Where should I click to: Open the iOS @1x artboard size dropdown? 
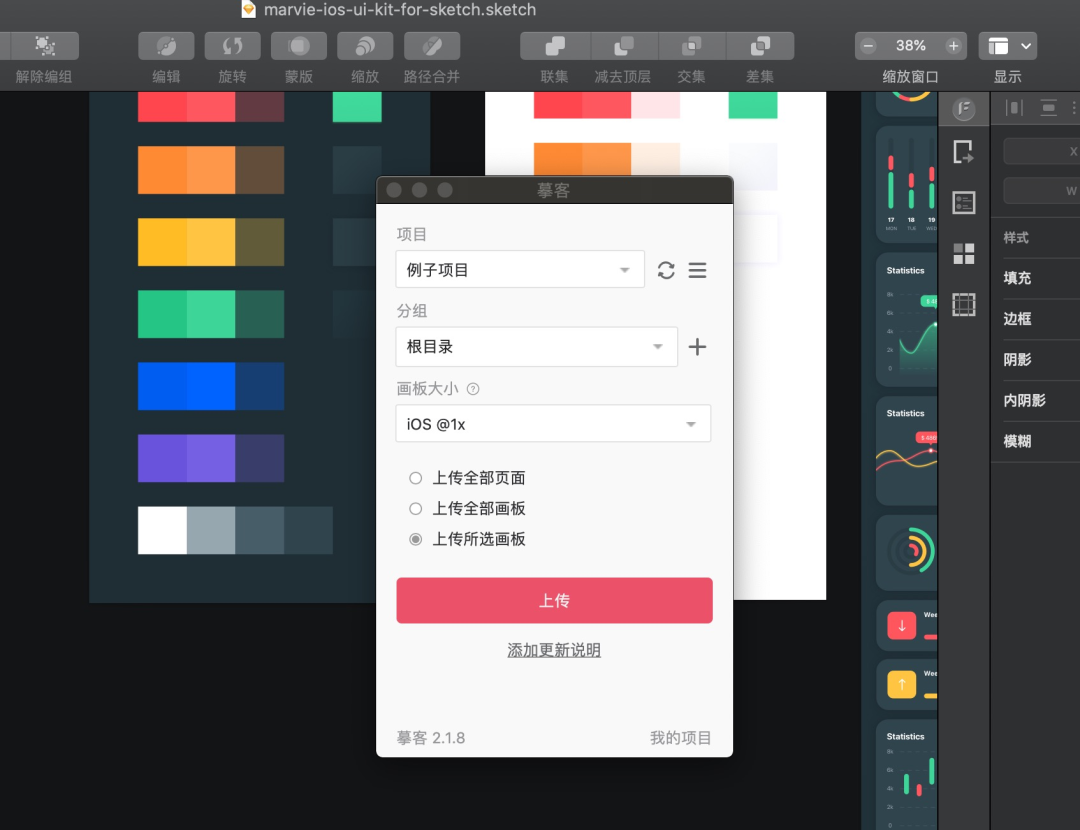[553, 424]
